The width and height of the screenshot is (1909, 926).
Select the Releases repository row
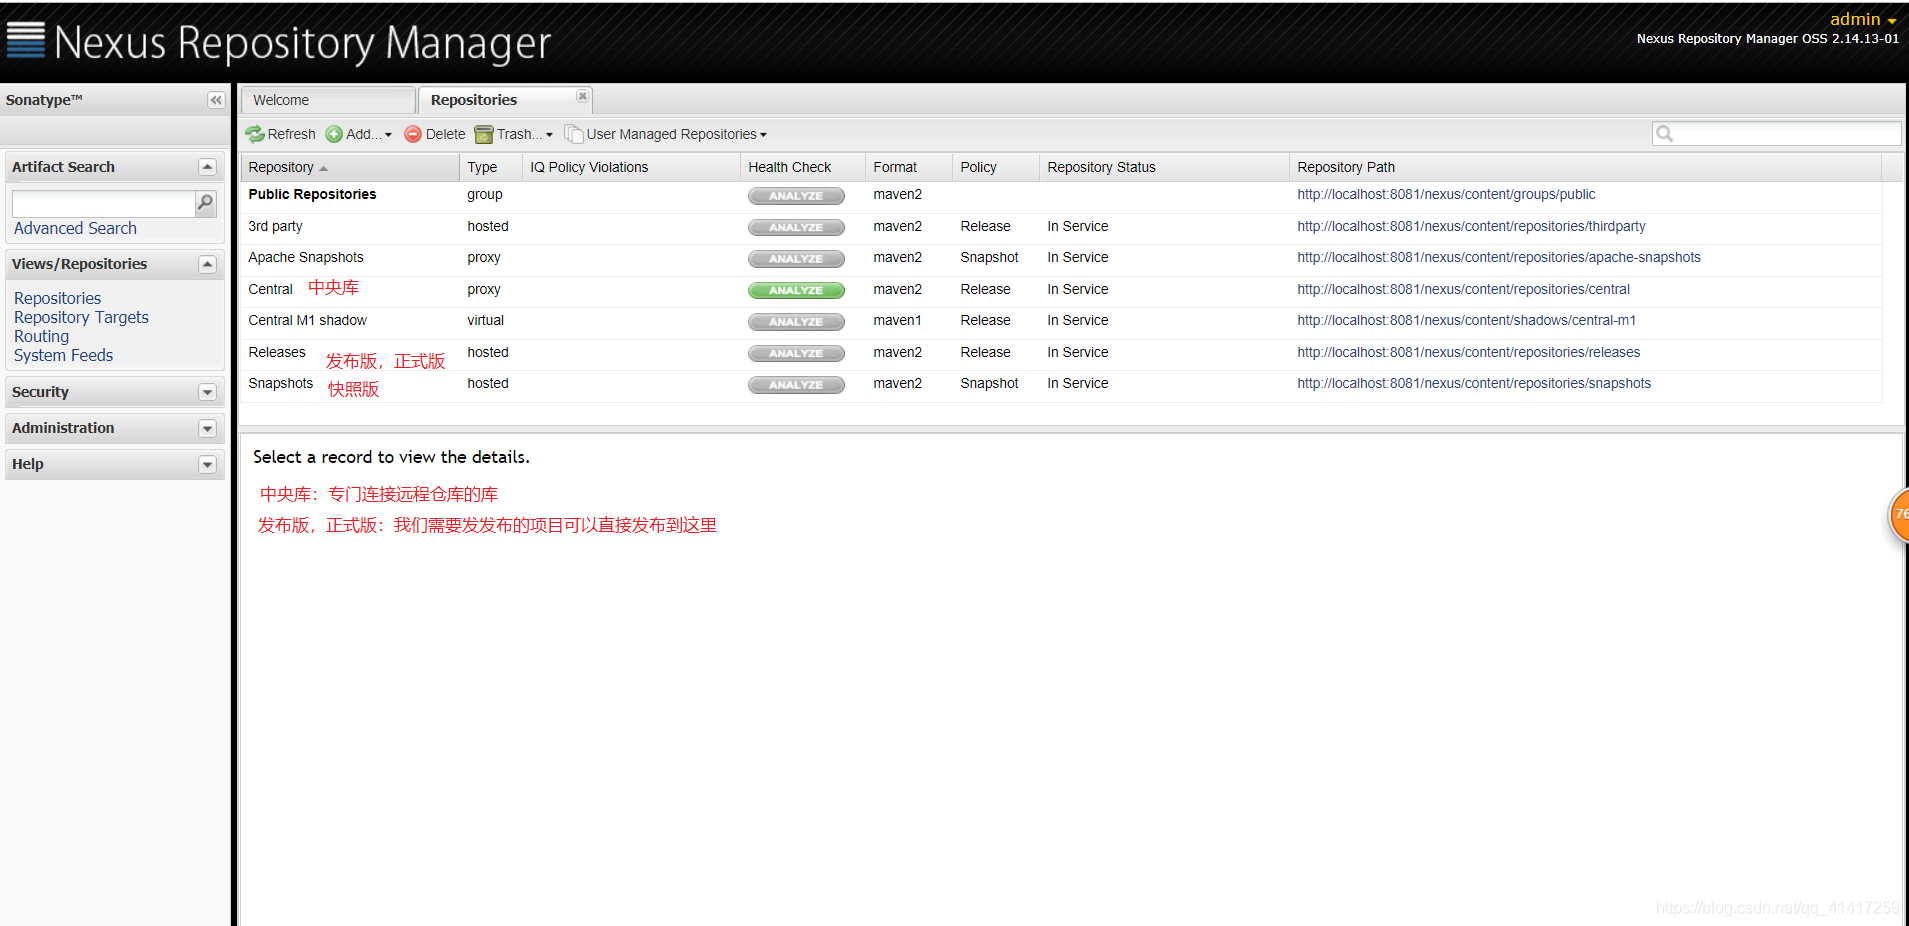(x=1061, y=354)
